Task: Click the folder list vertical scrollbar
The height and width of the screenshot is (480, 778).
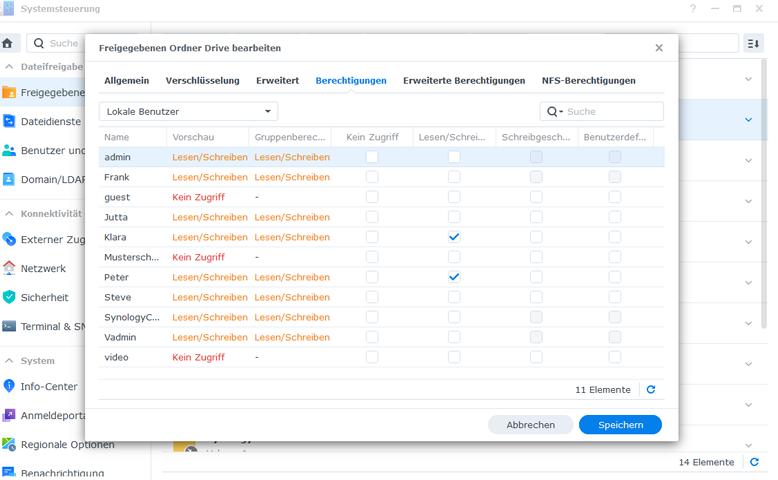Action: pyautogui.click(x=764, y=194)
